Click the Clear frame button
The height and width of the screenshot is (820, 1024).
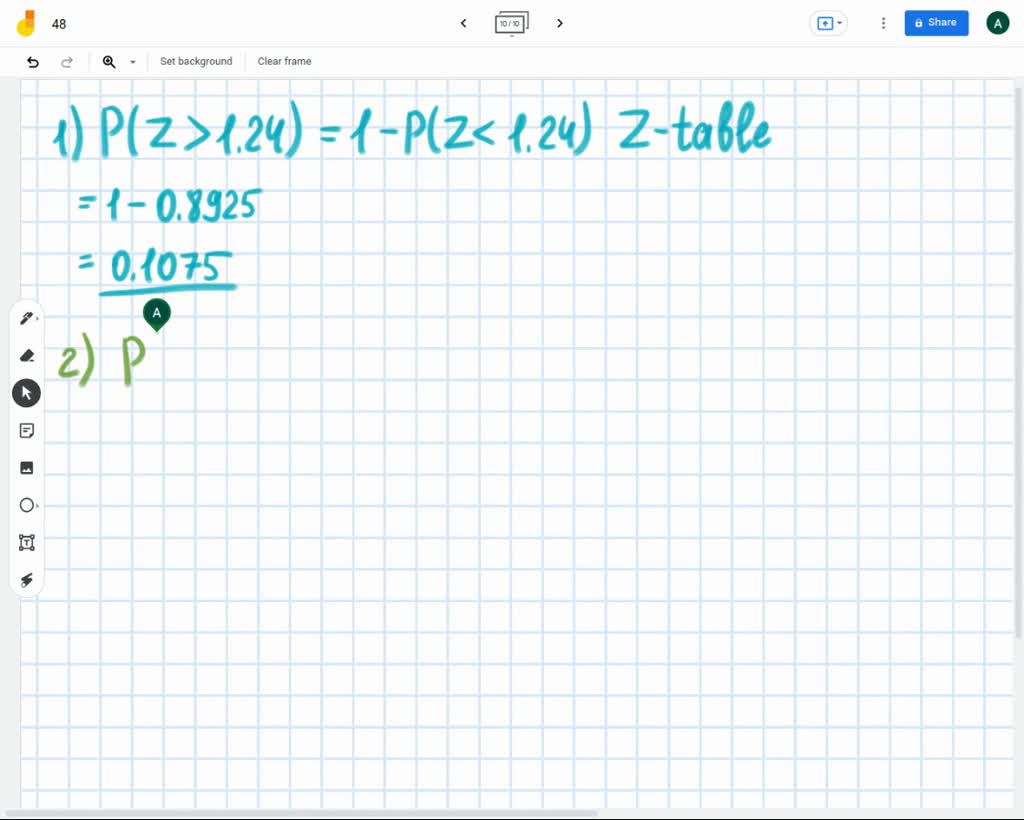pos(284,61)
